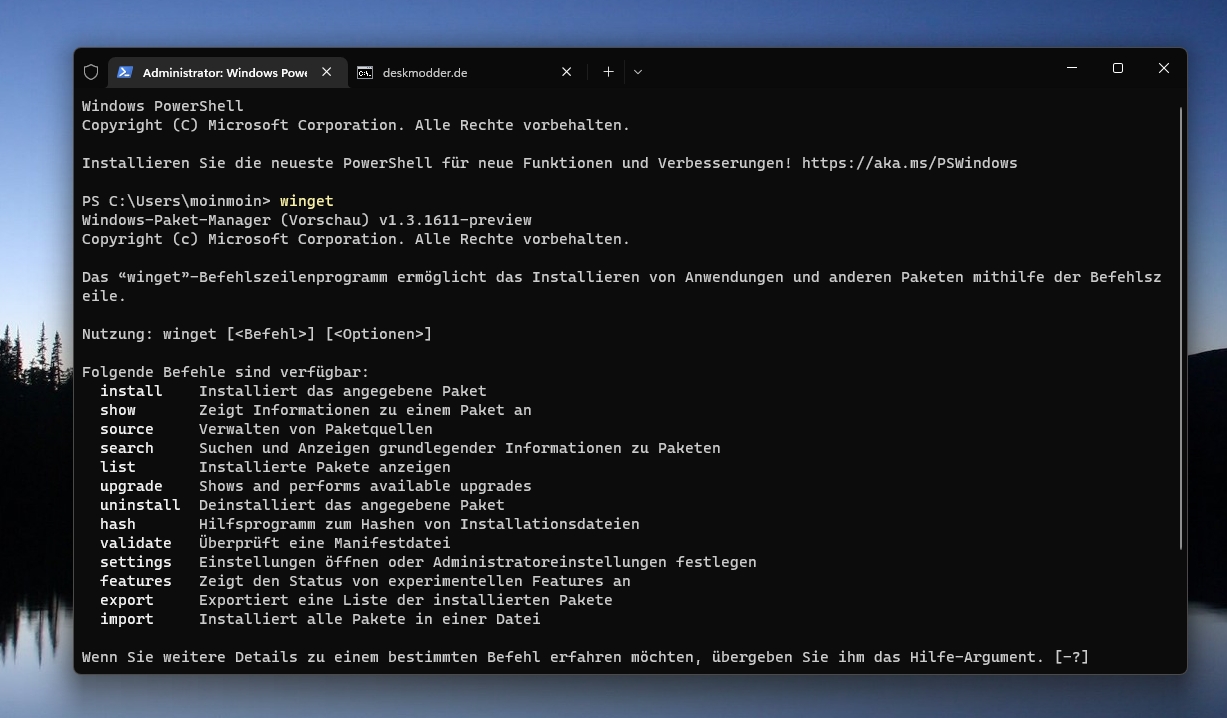Click the description 'Installierte Pakete anzeigen'
This screenshot has width=1227, height=718.
[x=325, y=467]
